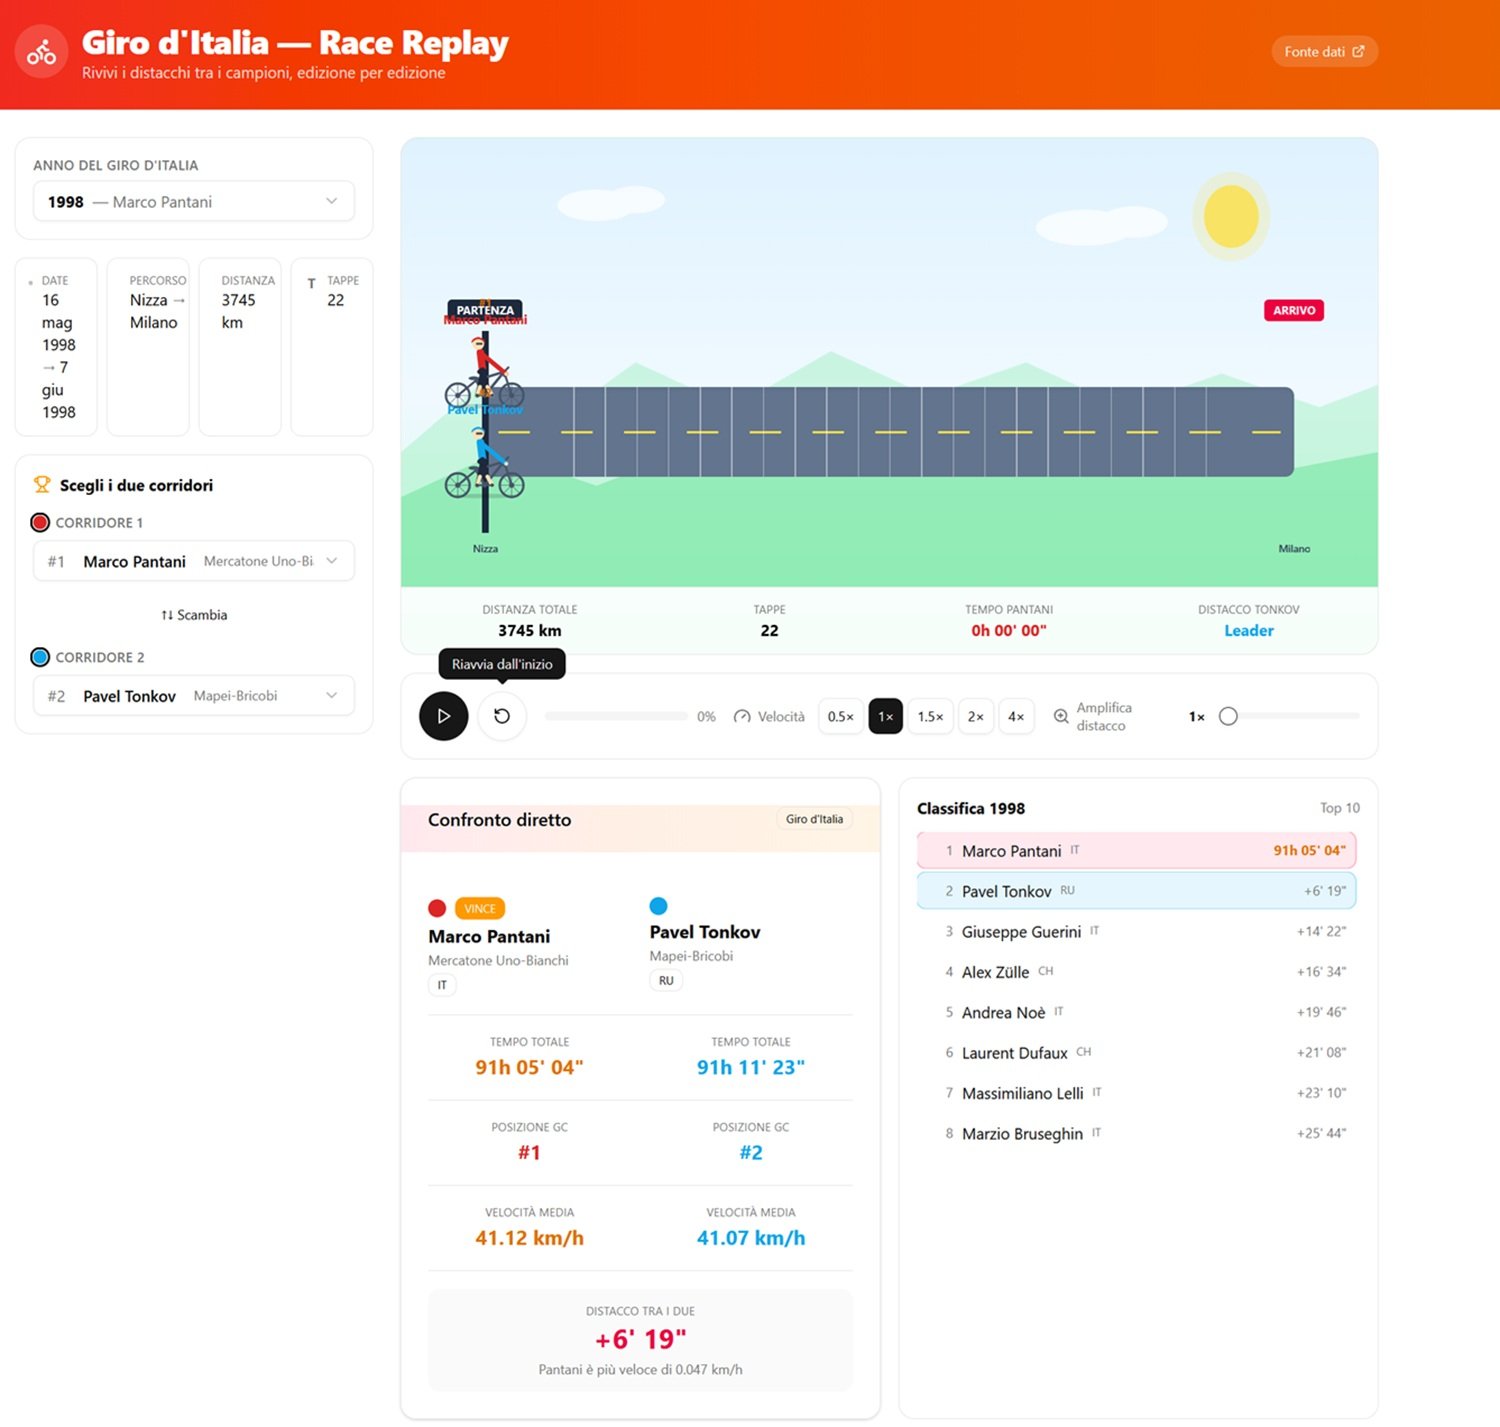Screen dimensions: 1500x1427
Task: Select Giuseppe Guerini in the classifica
Action: (x=1137, y=931)
